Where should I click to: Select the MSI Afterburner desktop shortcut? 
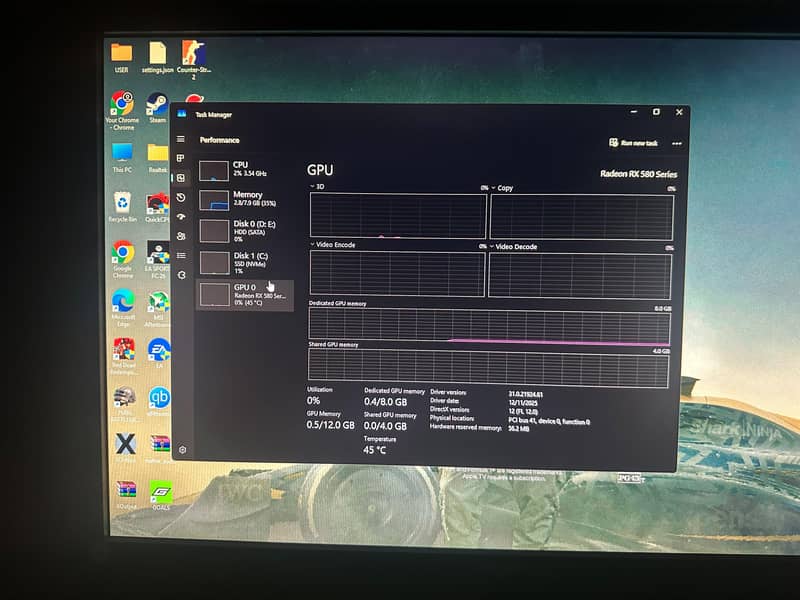pyautogui.click(x=158, y=309)
